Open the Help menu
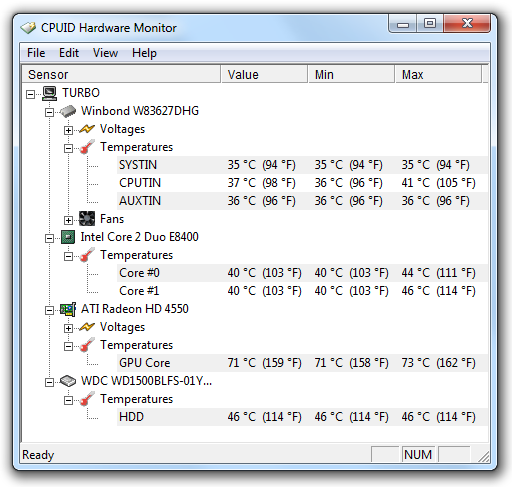 coord(144,53)
